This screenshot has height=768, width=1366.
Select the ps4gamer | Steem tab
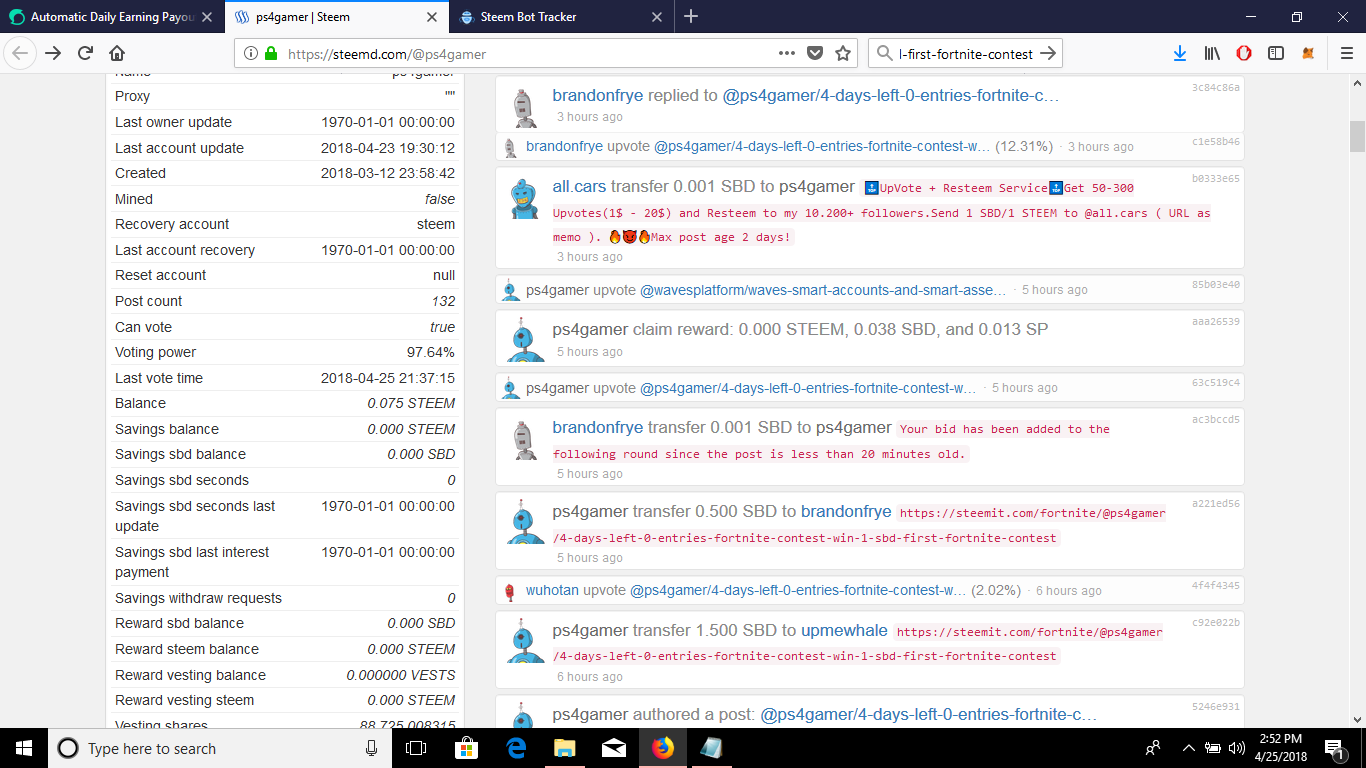(335, 17)
